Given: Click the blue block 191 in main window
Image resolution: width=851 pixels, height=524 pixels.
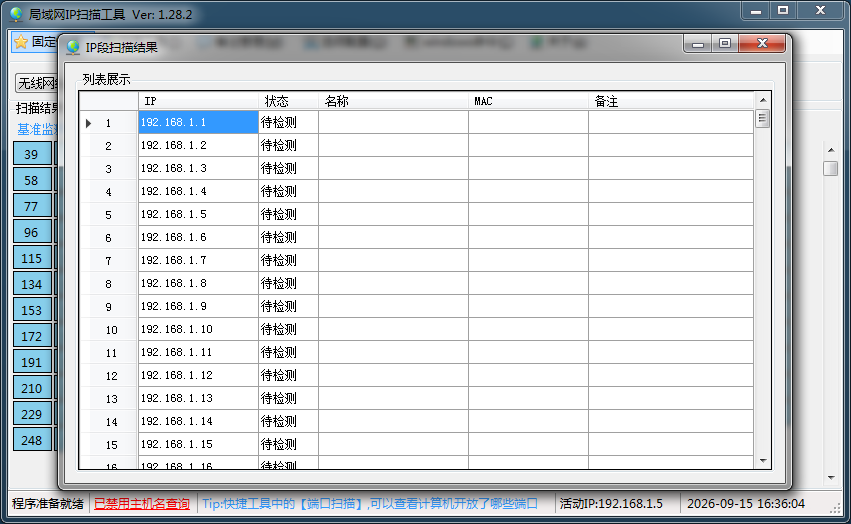Looking at the screenshot, I should click(x=32, y=362).
